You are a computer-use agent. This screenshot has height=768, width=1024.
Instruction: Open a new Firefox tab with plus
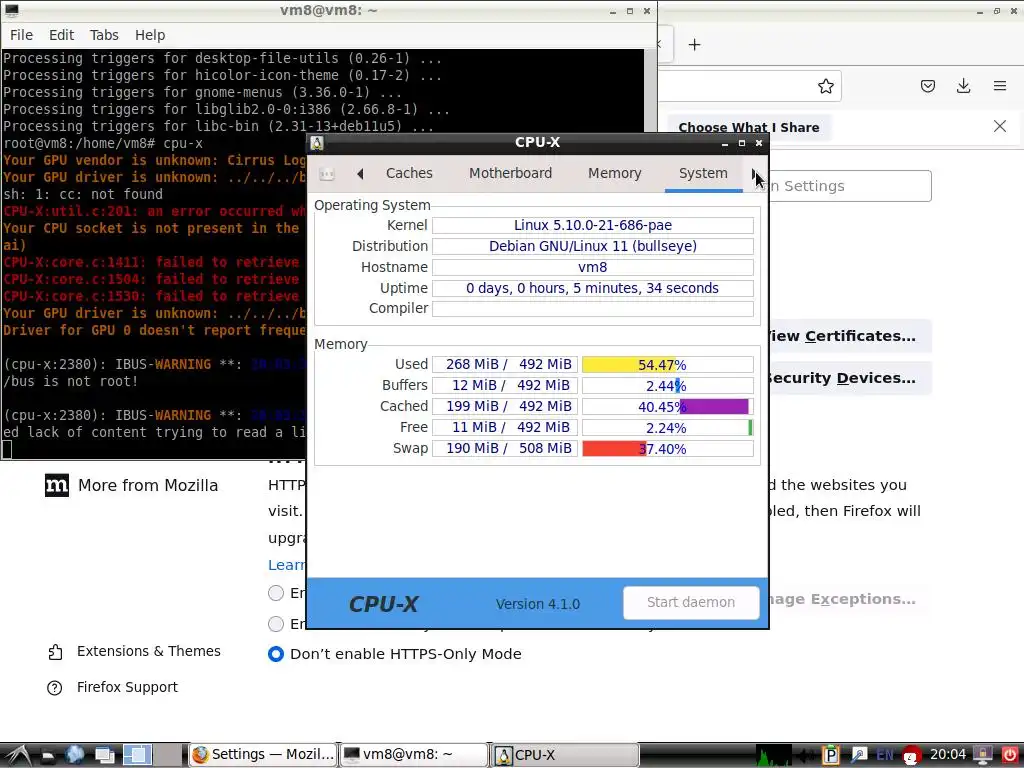[x=695, y=44]
